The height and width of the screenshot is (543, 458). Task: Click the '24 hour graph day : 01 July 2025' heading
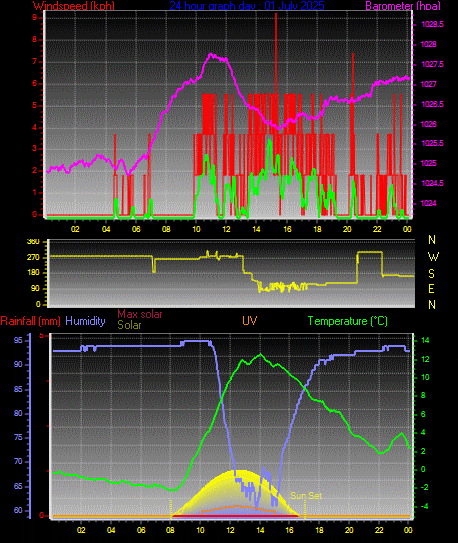(247, 6)
